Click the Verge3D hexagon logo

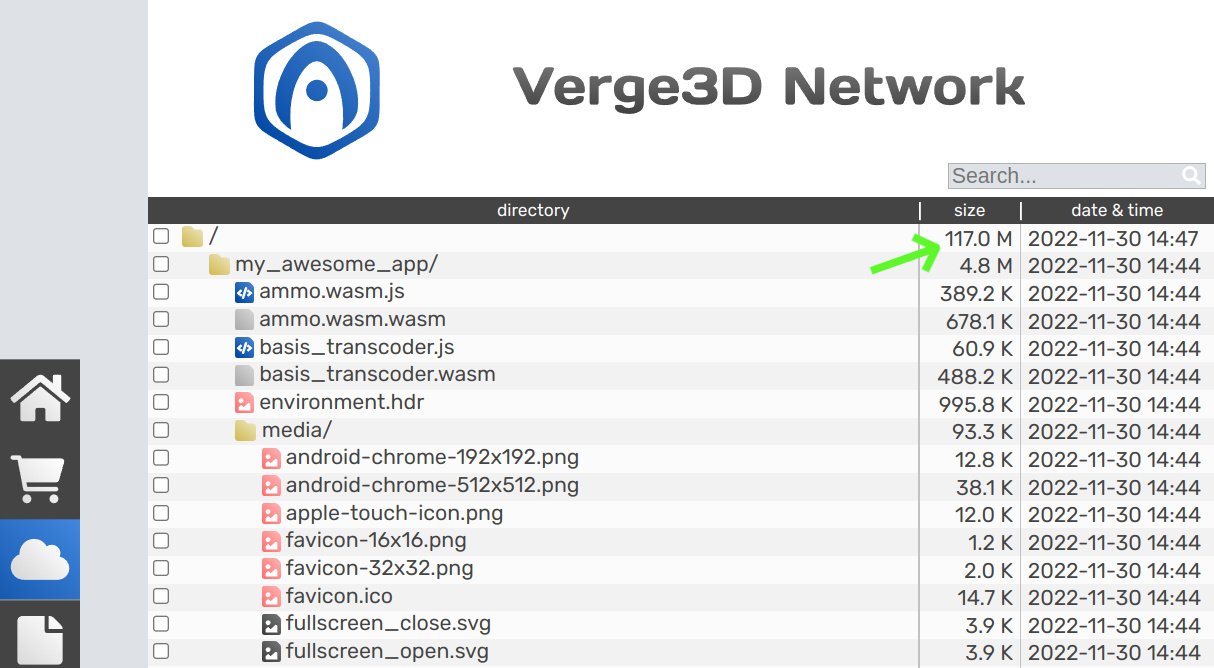(317, 90)
